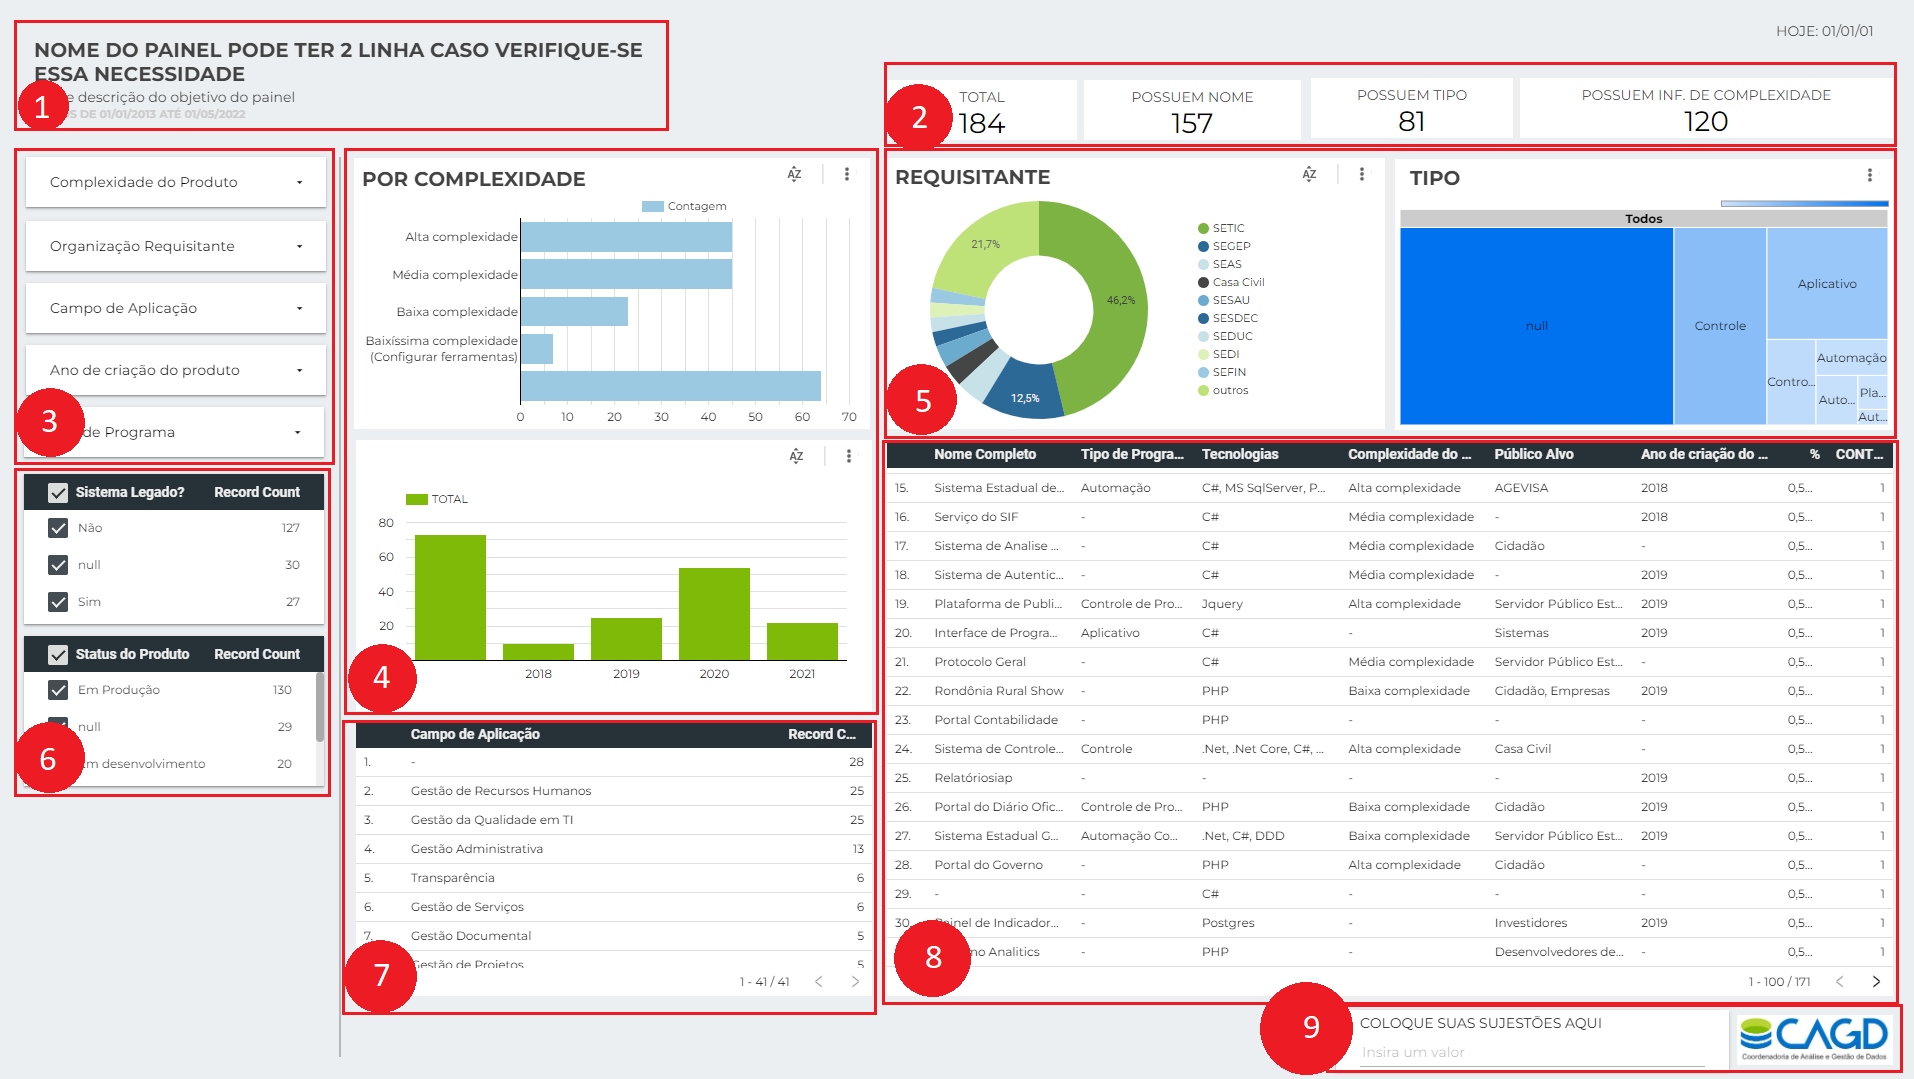This screenshot has height=1079, width=1914.
Task: Open three-dot menu on TIPO treemap
Action: pos(1869,175)
